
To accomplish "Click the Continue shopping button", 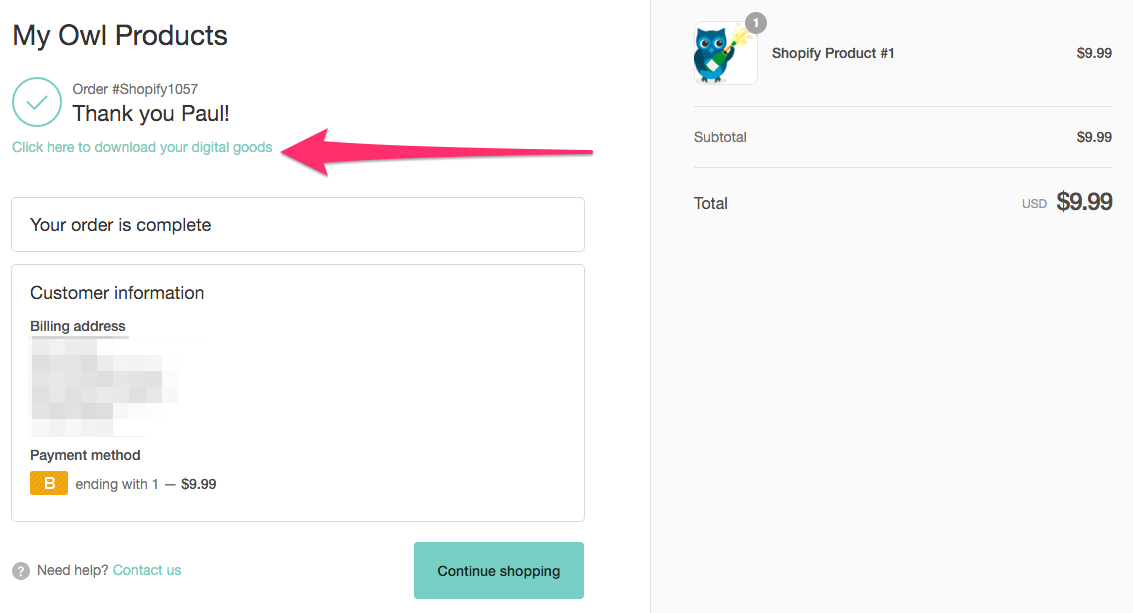I will coord(499,570).
